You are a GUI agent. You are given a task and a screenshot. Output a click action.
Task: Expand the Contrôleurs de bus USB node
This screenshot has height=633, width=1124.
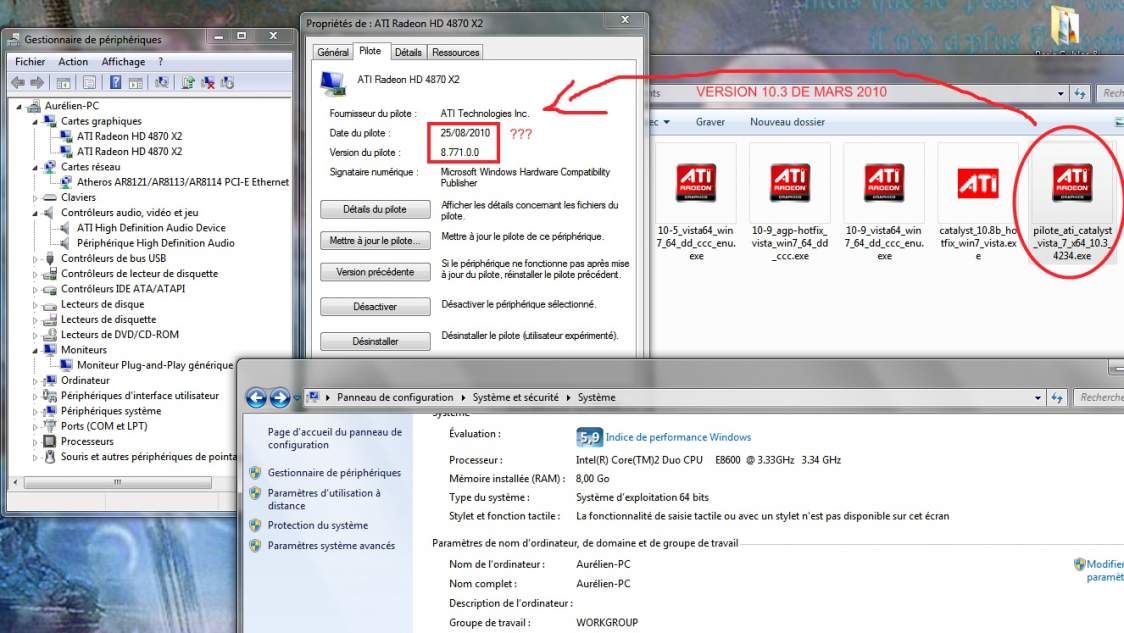(36, 259)
